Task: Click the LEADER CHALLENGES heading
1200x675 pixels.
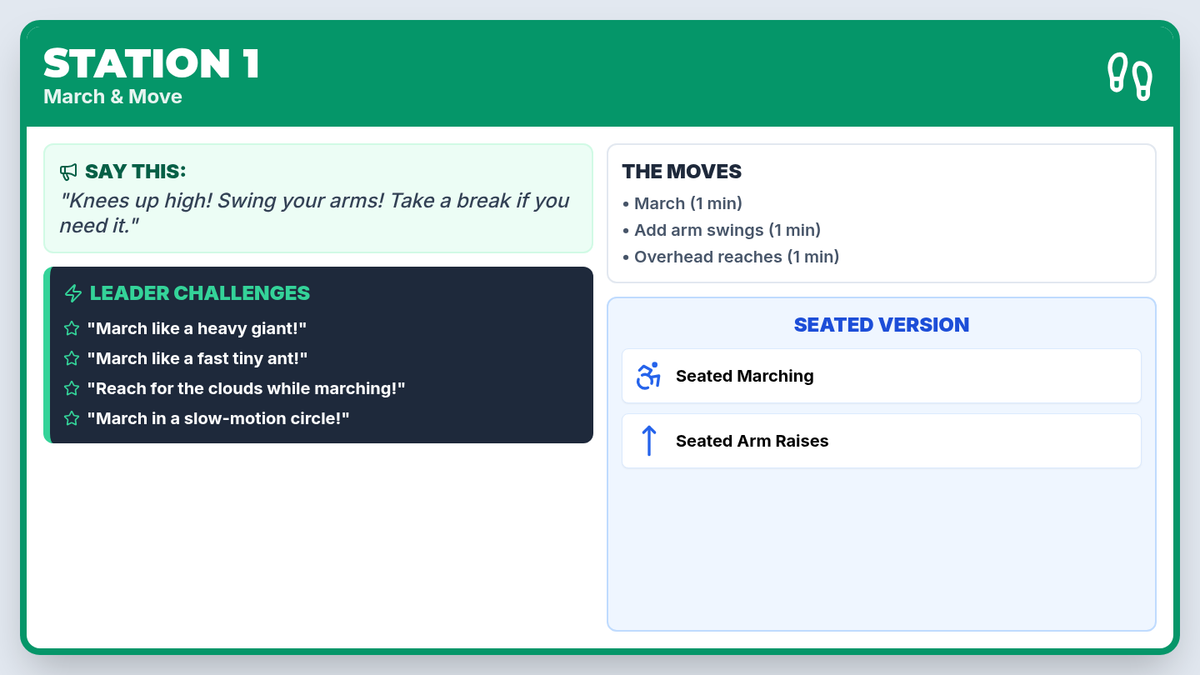Action: 200,293
